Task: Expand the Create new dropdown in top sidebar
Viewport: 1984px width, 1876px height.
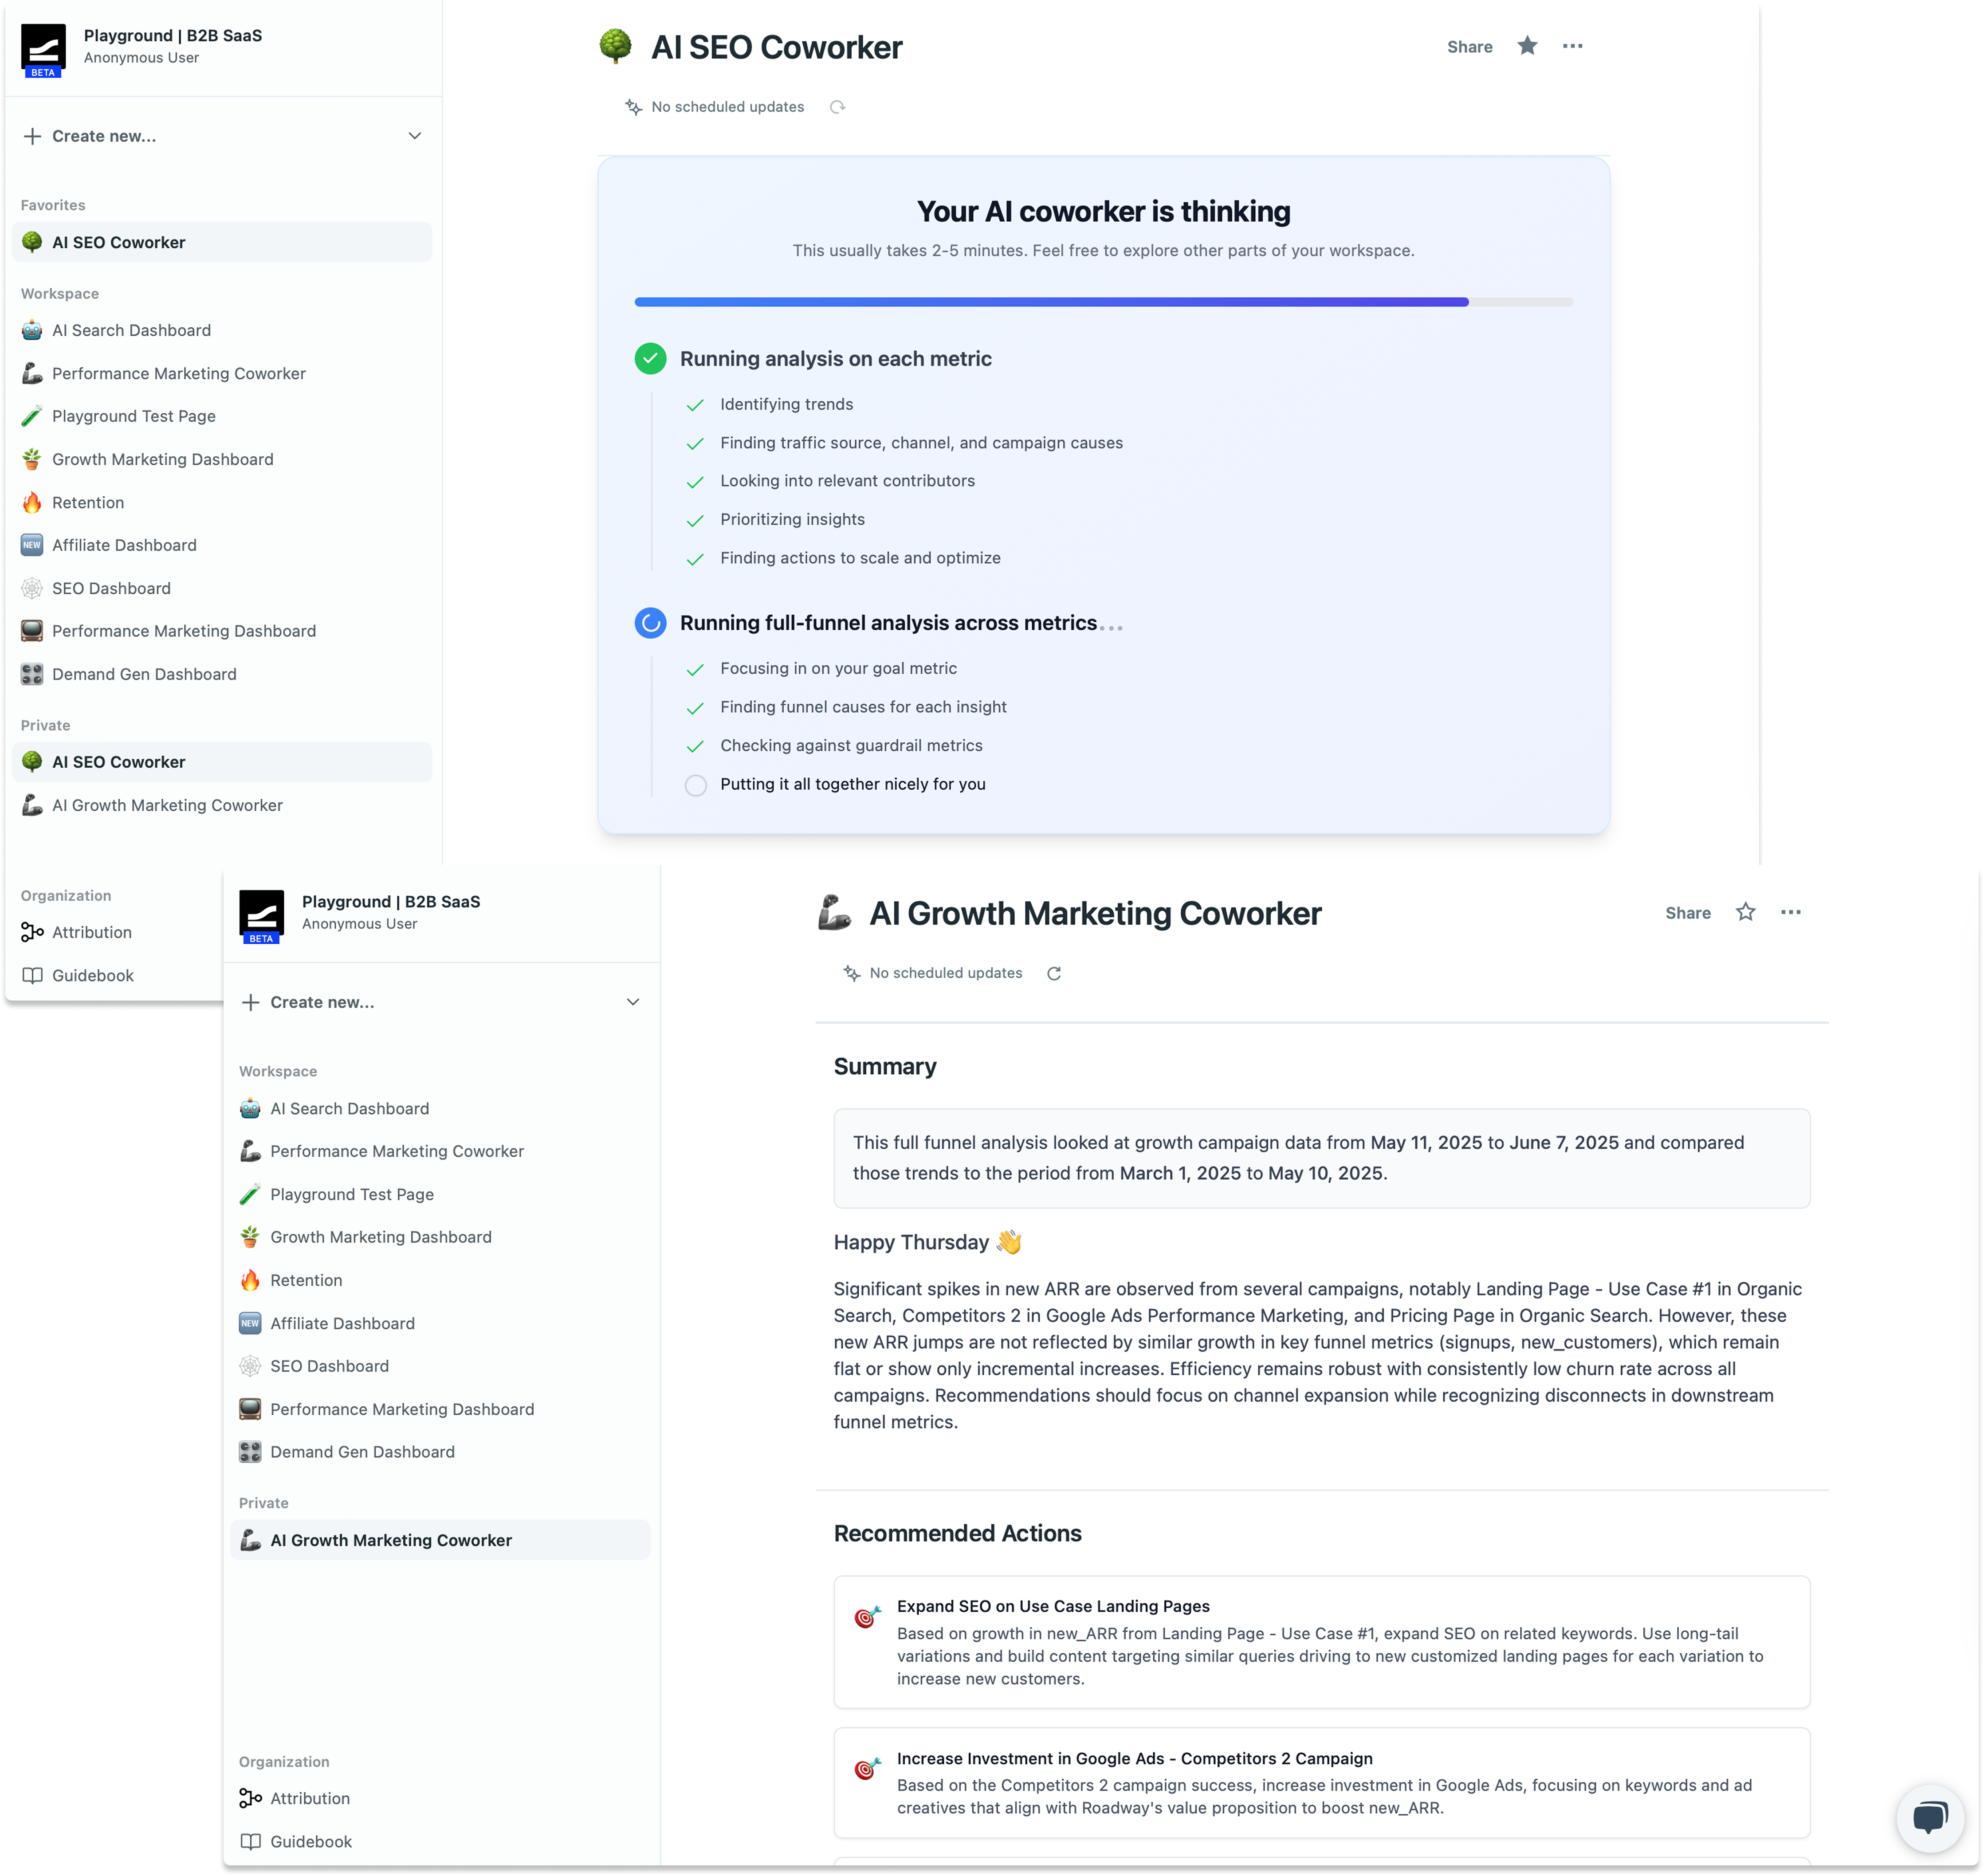Action: point(415,136)
